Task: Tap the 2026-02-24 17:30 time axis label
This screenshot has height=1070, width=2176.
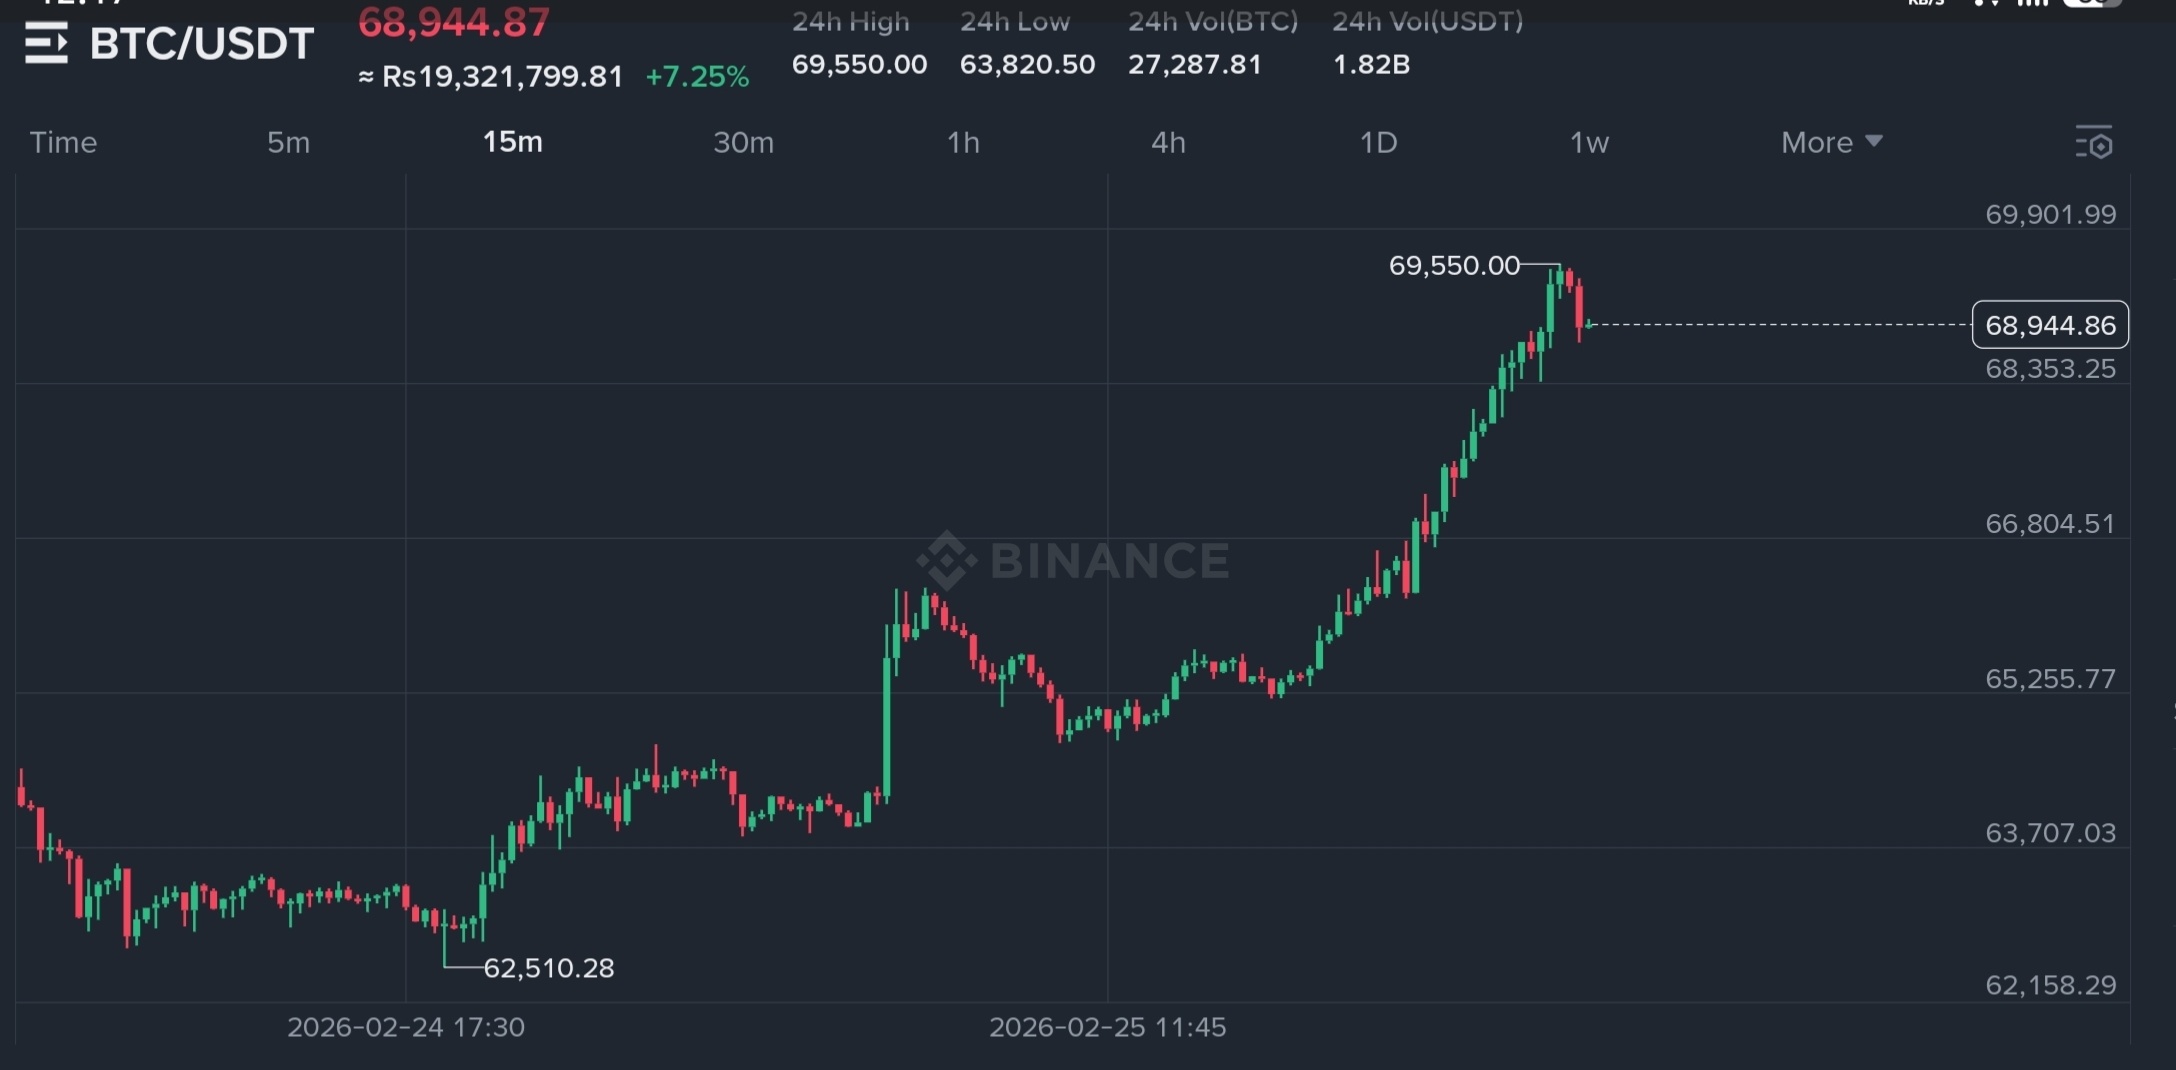Action: 406,1027
